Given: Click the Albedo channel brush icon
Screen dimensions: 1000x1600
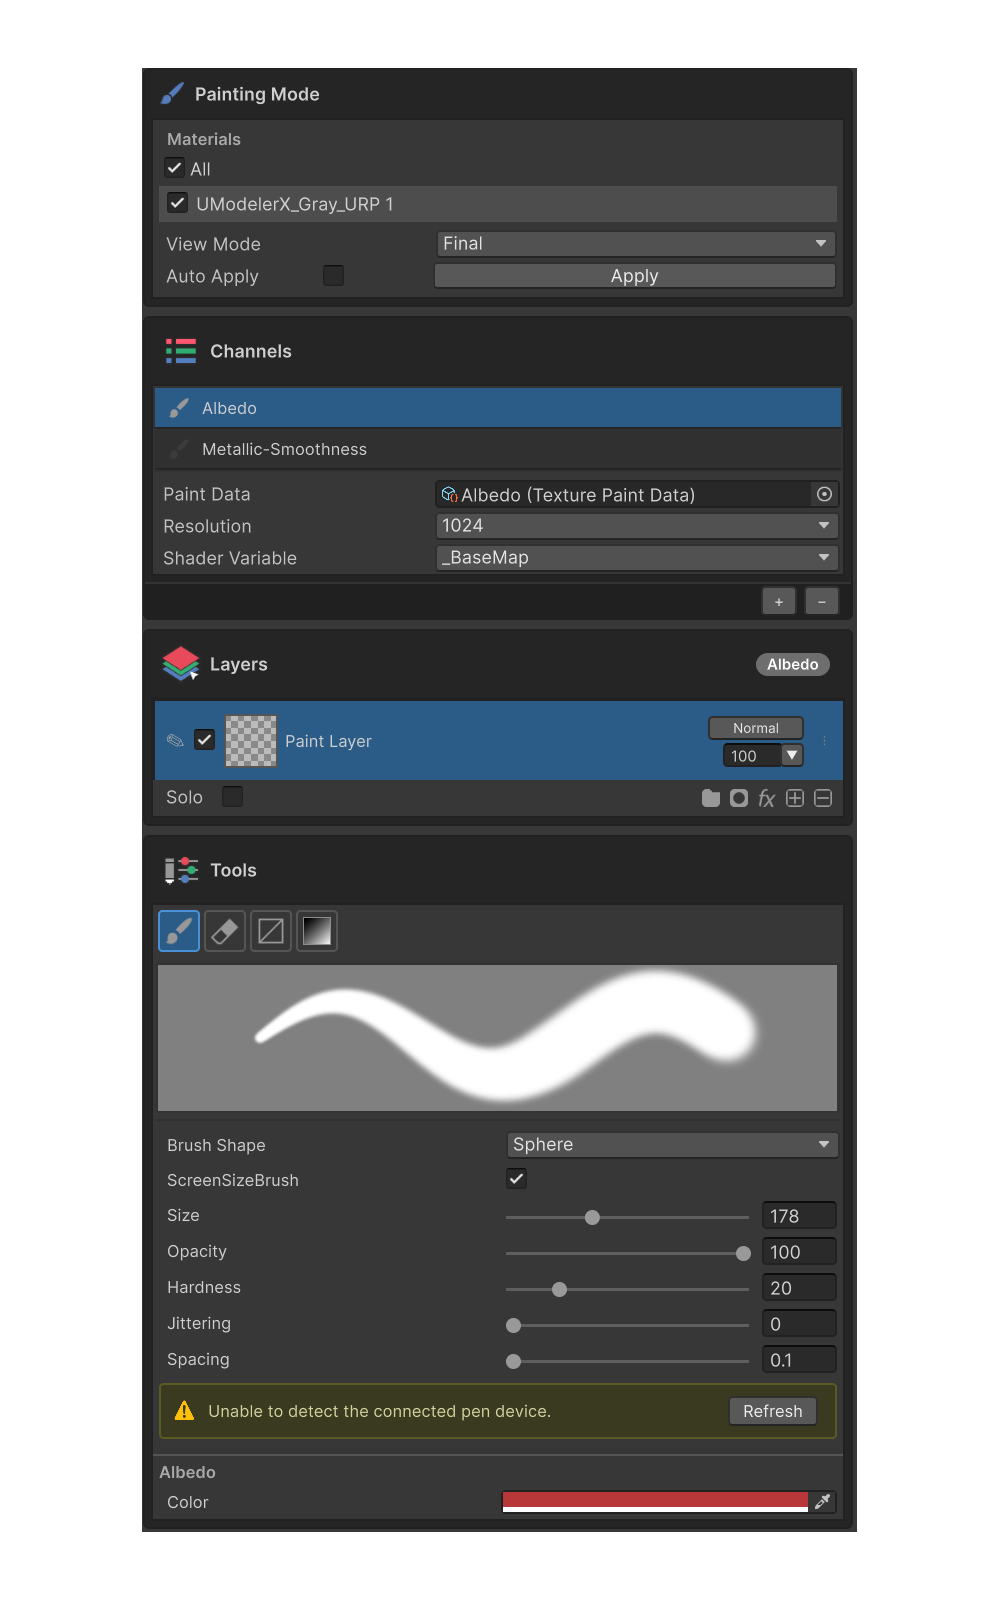Looking at the screenshot, I should [179, 408].
